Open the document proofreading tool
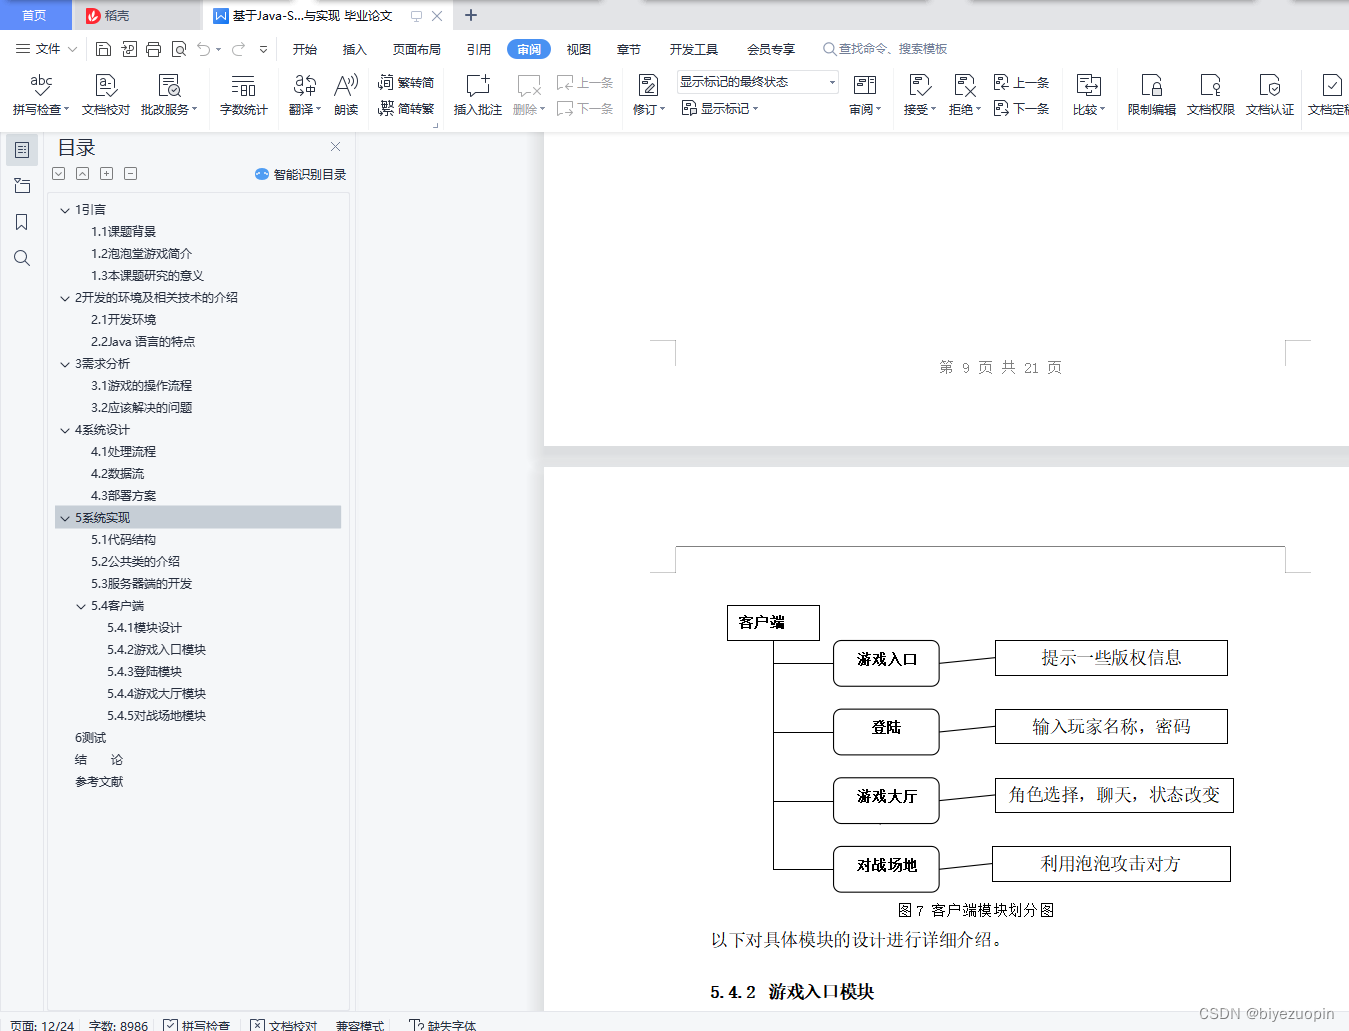This screenshot has height=1031, width=1349. (x=106, y=95)
